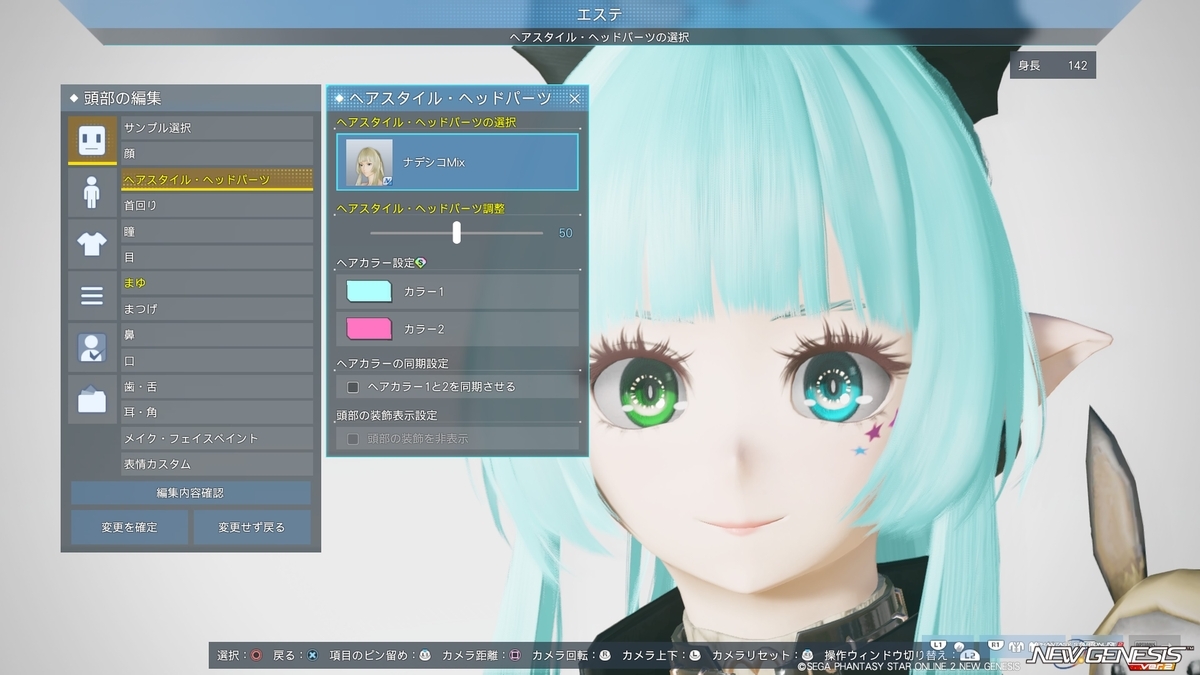Open the head editing category icon

coord(92,140)
